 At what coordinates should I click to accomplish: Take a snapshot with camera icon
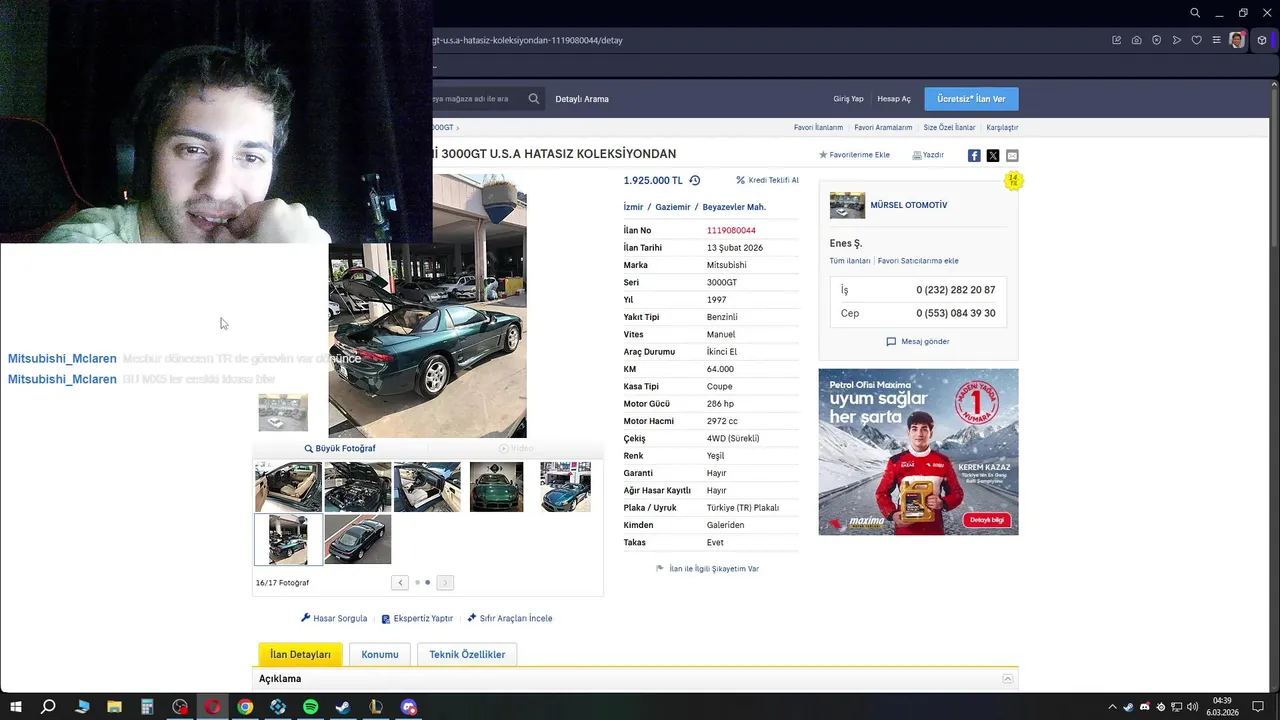pyautogui.click(x=1136, y=40)
